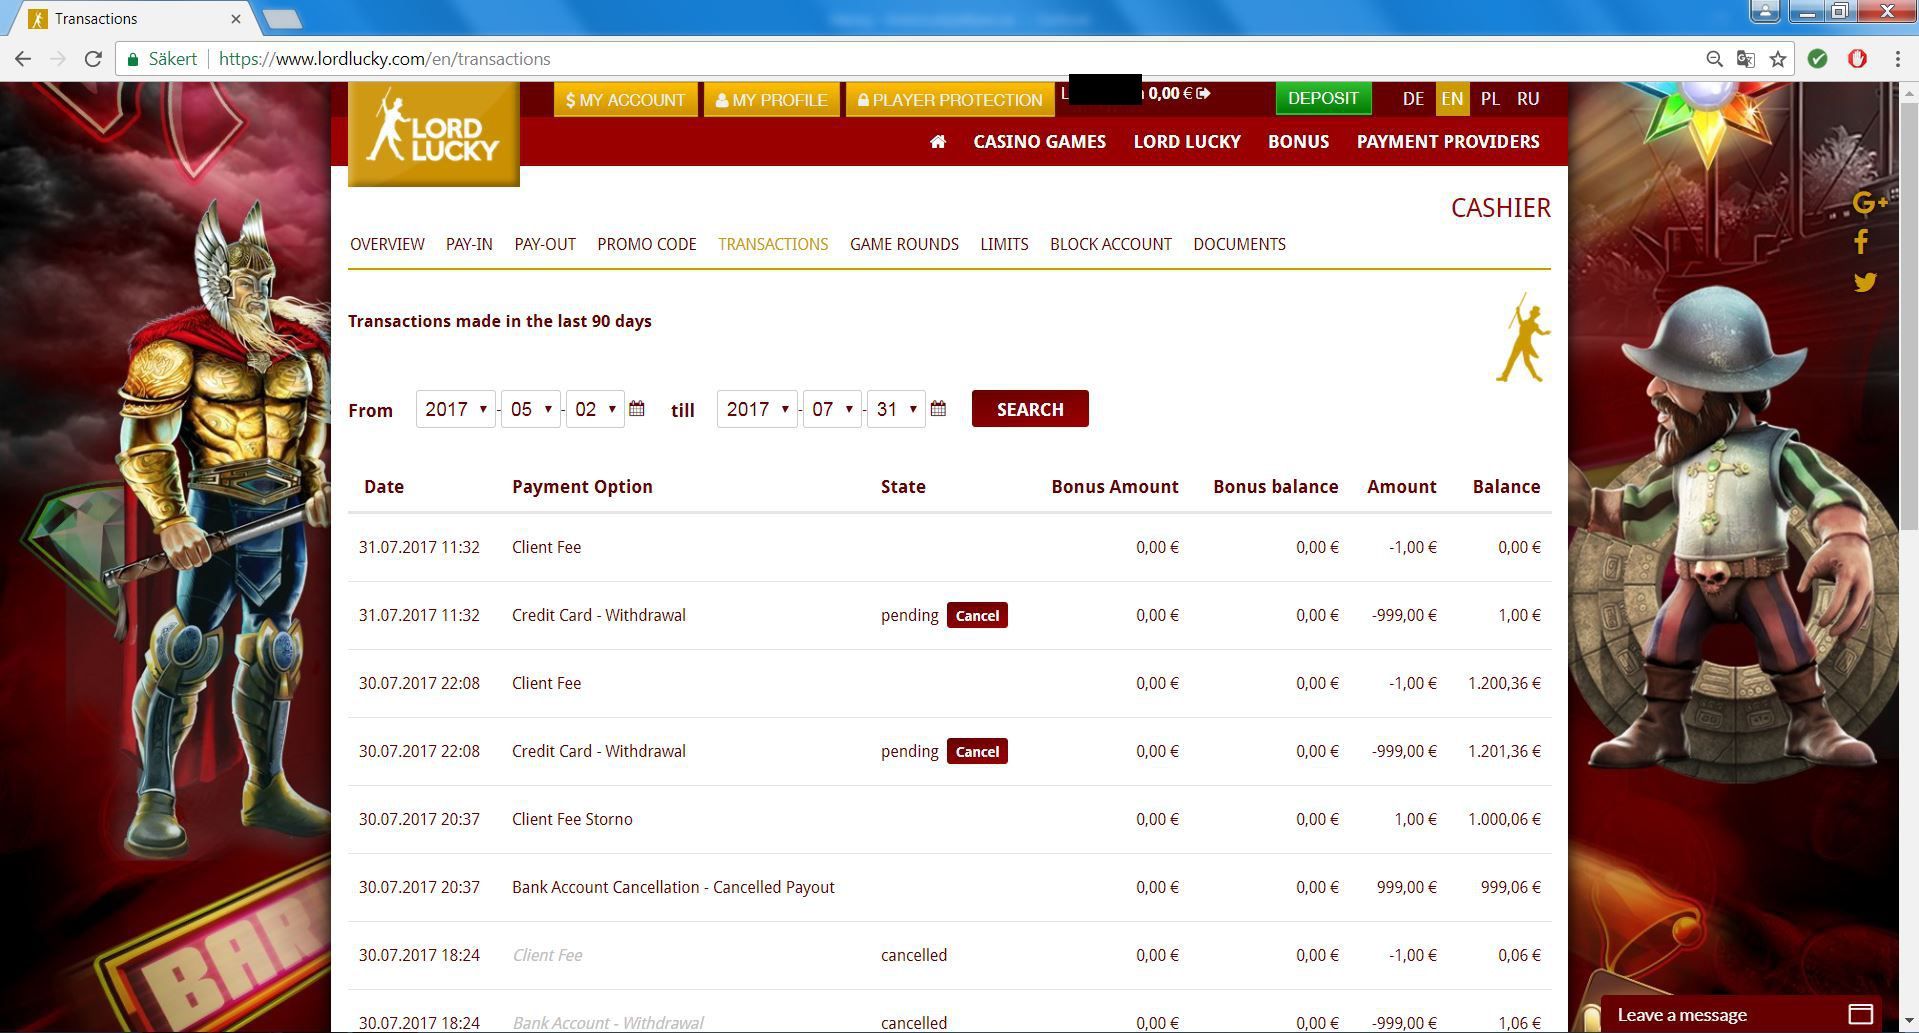Viewport: 1919px width, 1033px height.
Task: Click the My Profile button
Action: [x=771, y=100]
